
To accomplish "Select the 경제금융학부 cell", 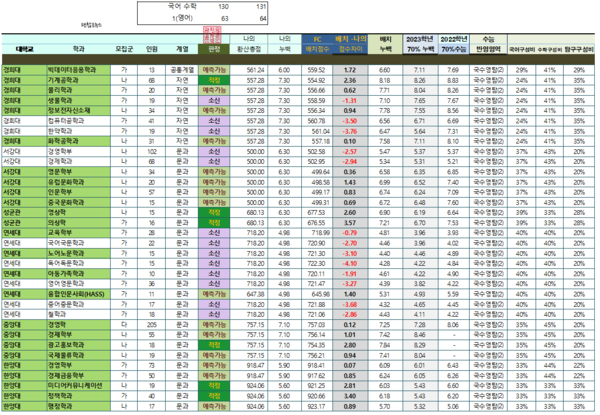I will tap(78, 376).
